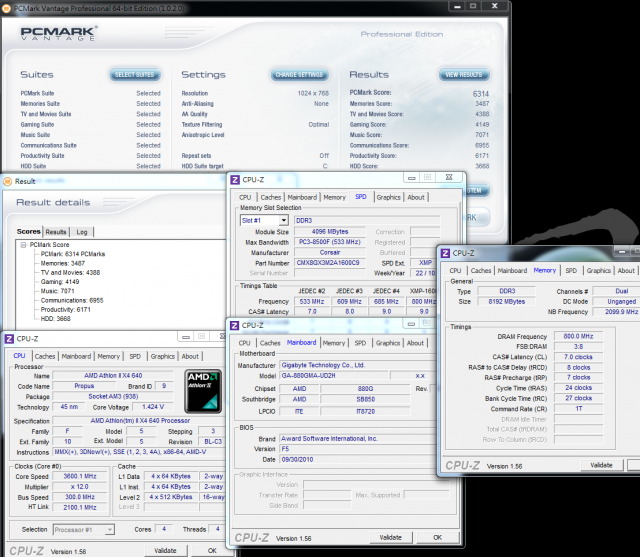Click the VIEW RESULTS button
Image resolution: width=640 pixels, height=557 pixels.
(x=464, y=75)
